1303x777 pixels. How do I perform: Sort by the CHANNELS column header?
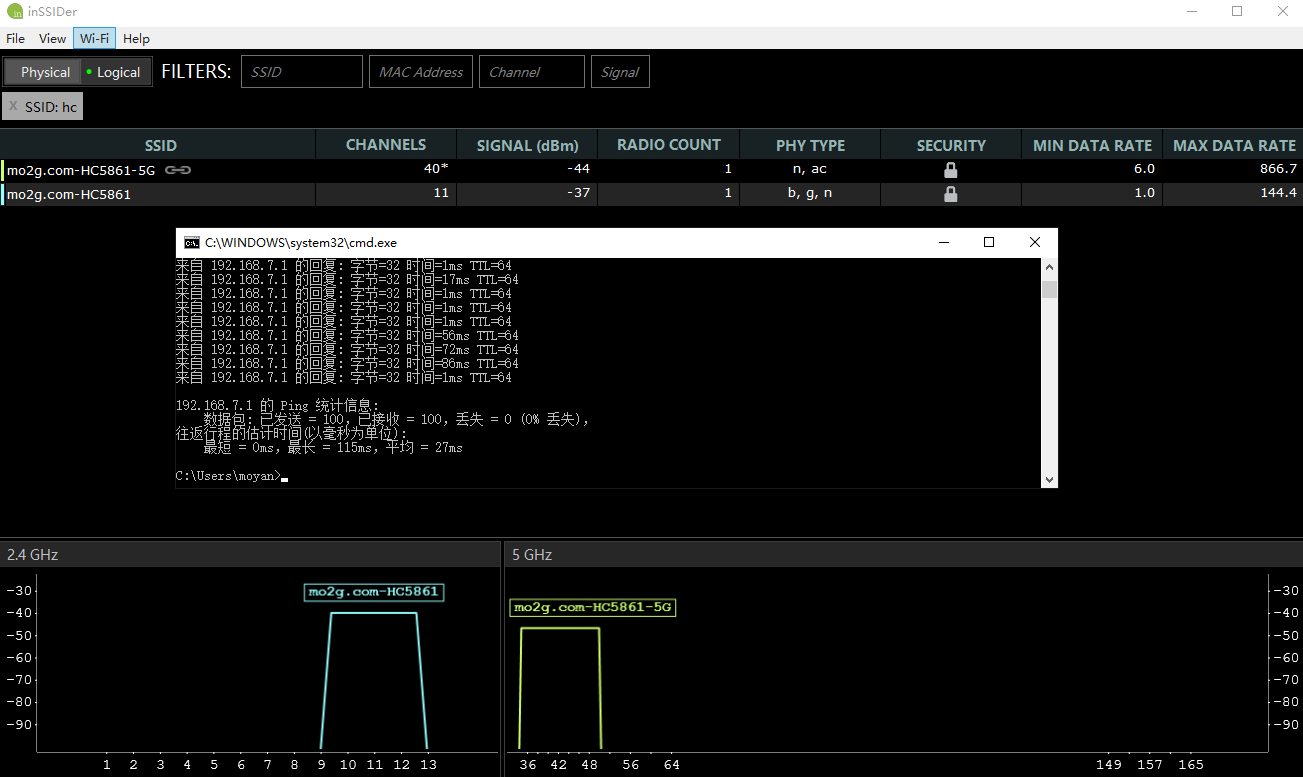pyautogui.click(x=386, y=145)
